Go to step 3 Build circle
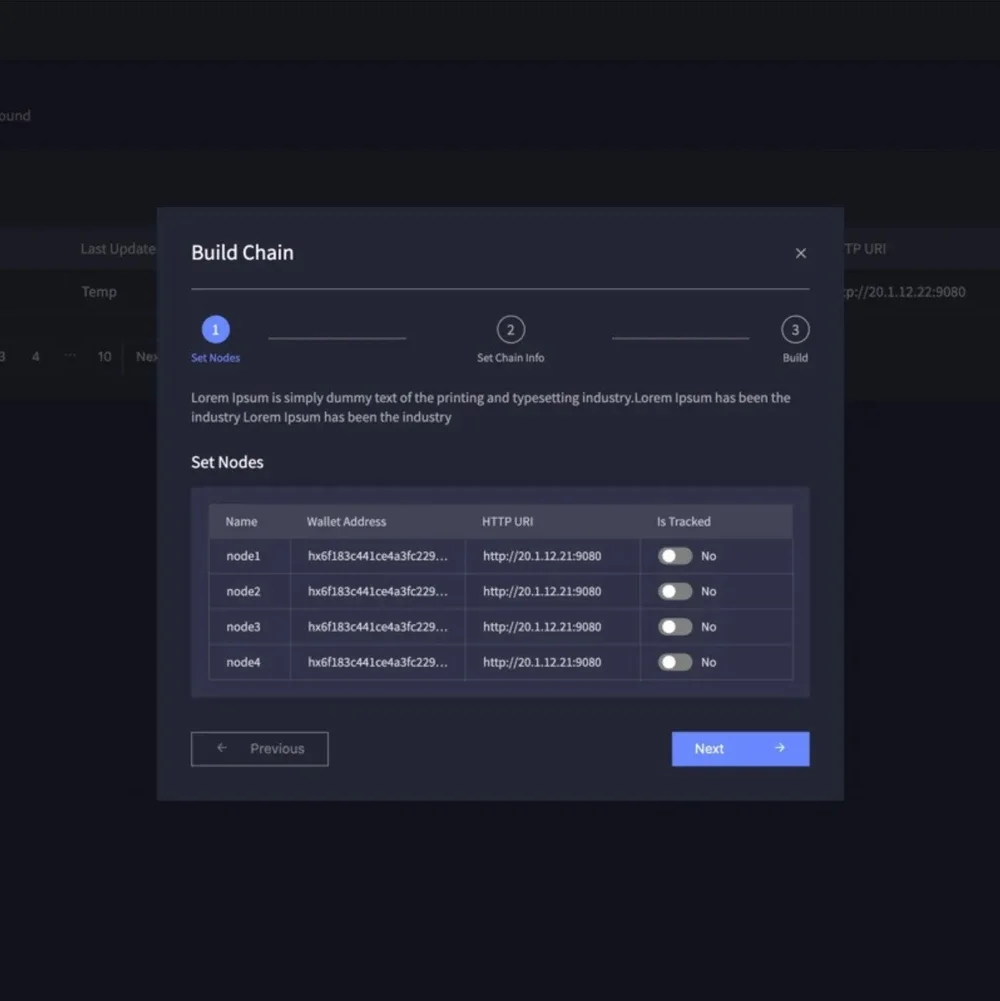This screenshot has height=1001, width=1000. pyautogui.click(x=795, y=330)
